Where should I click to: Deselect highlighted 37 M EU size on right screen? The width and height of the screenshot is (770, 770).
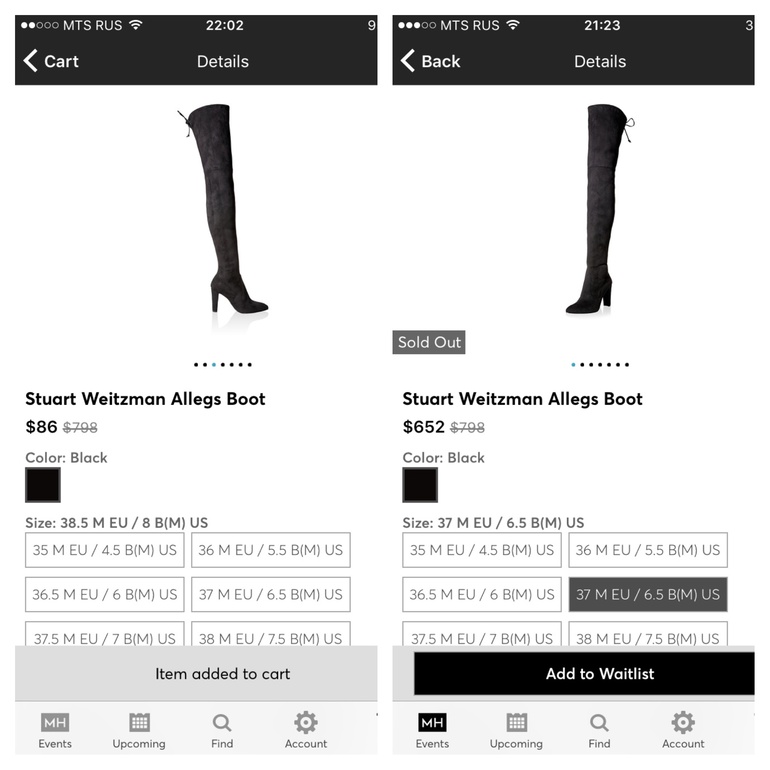point(648,594)
